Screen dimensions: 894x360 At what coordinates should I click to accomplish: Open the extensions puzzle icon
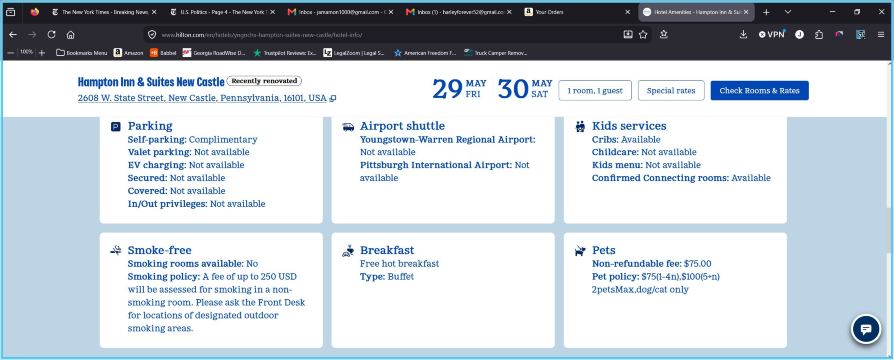pos(819,35)
